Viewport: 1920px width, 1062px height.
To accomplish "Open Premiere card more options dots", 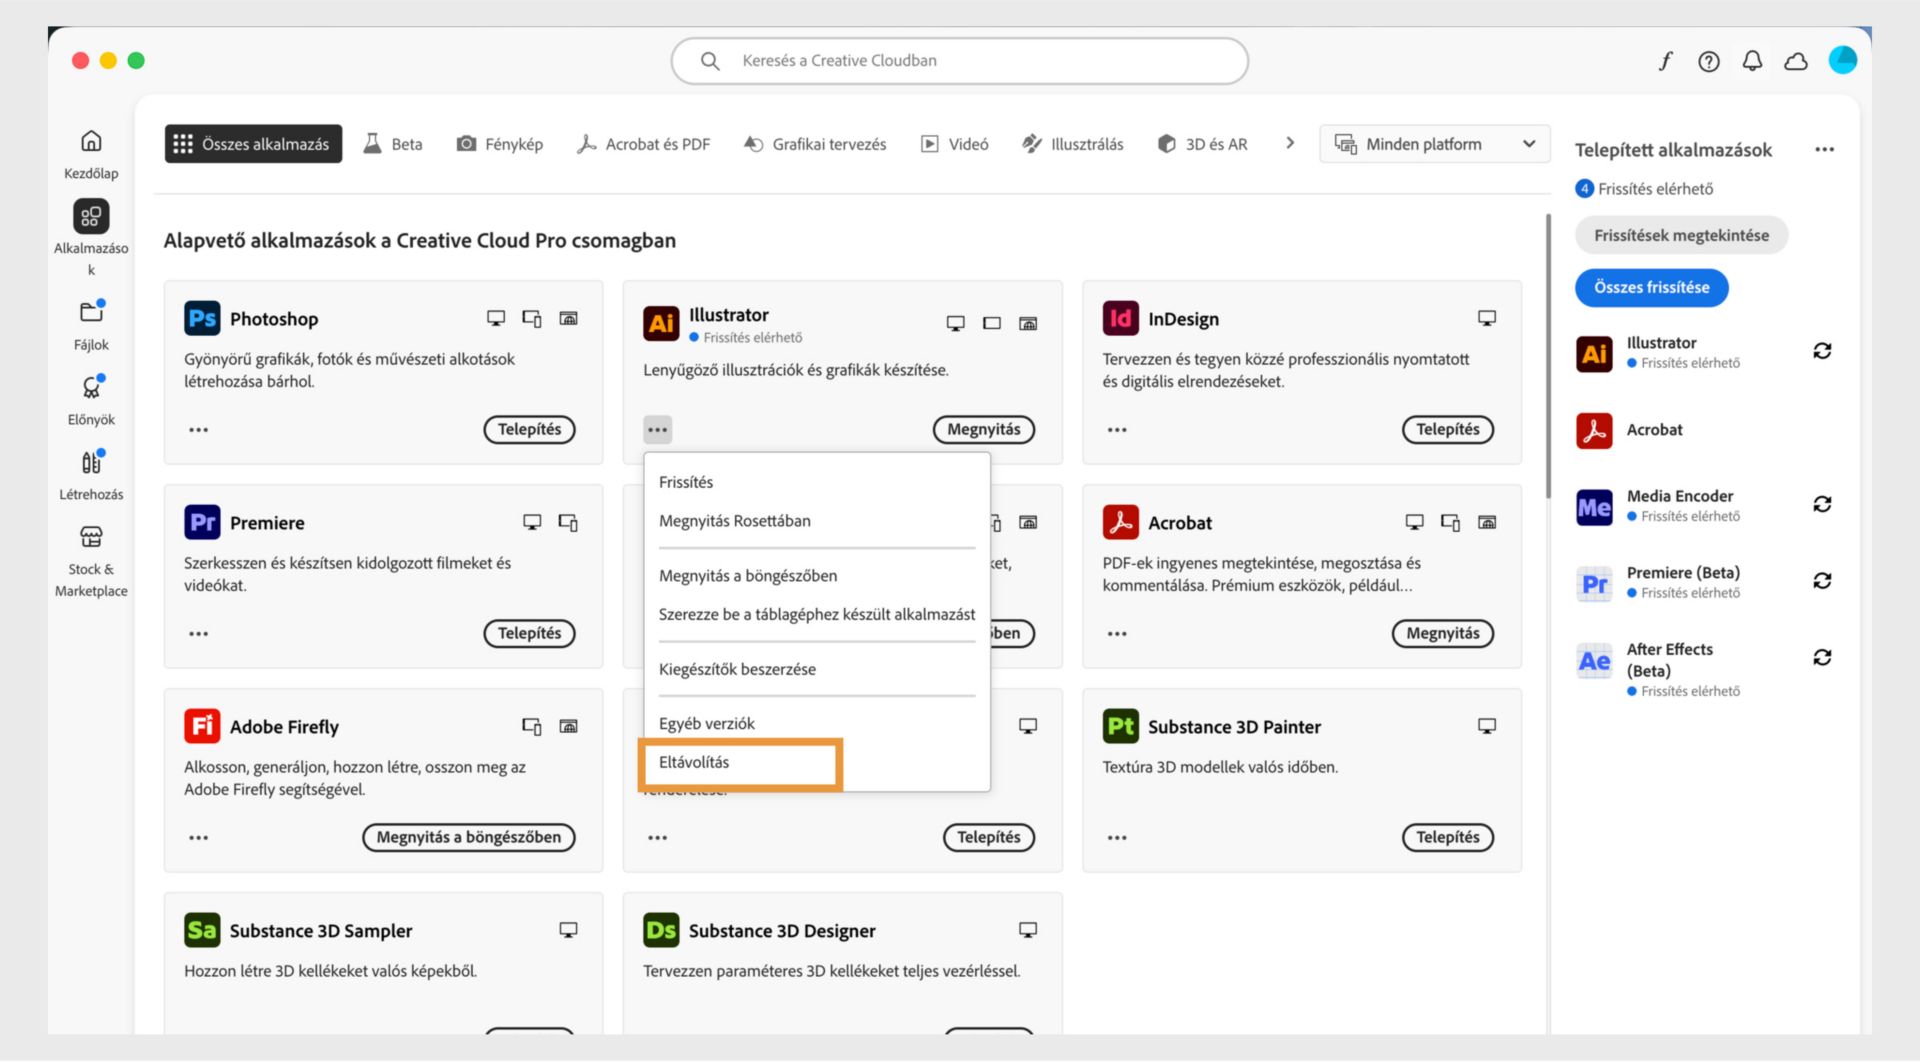I will (199, 634).
